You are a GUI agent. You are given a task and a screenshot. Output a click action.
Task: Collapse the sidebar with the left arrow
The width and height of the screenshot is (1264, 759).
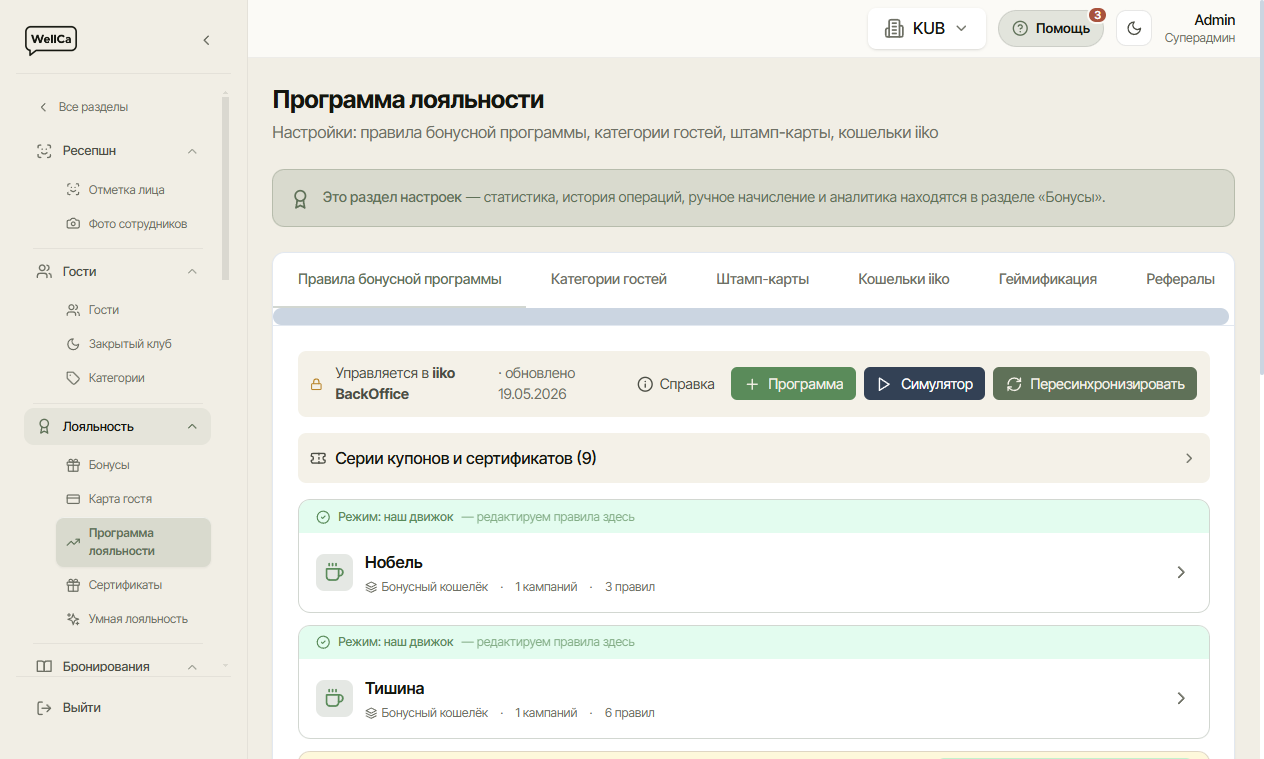coord(206,40)
